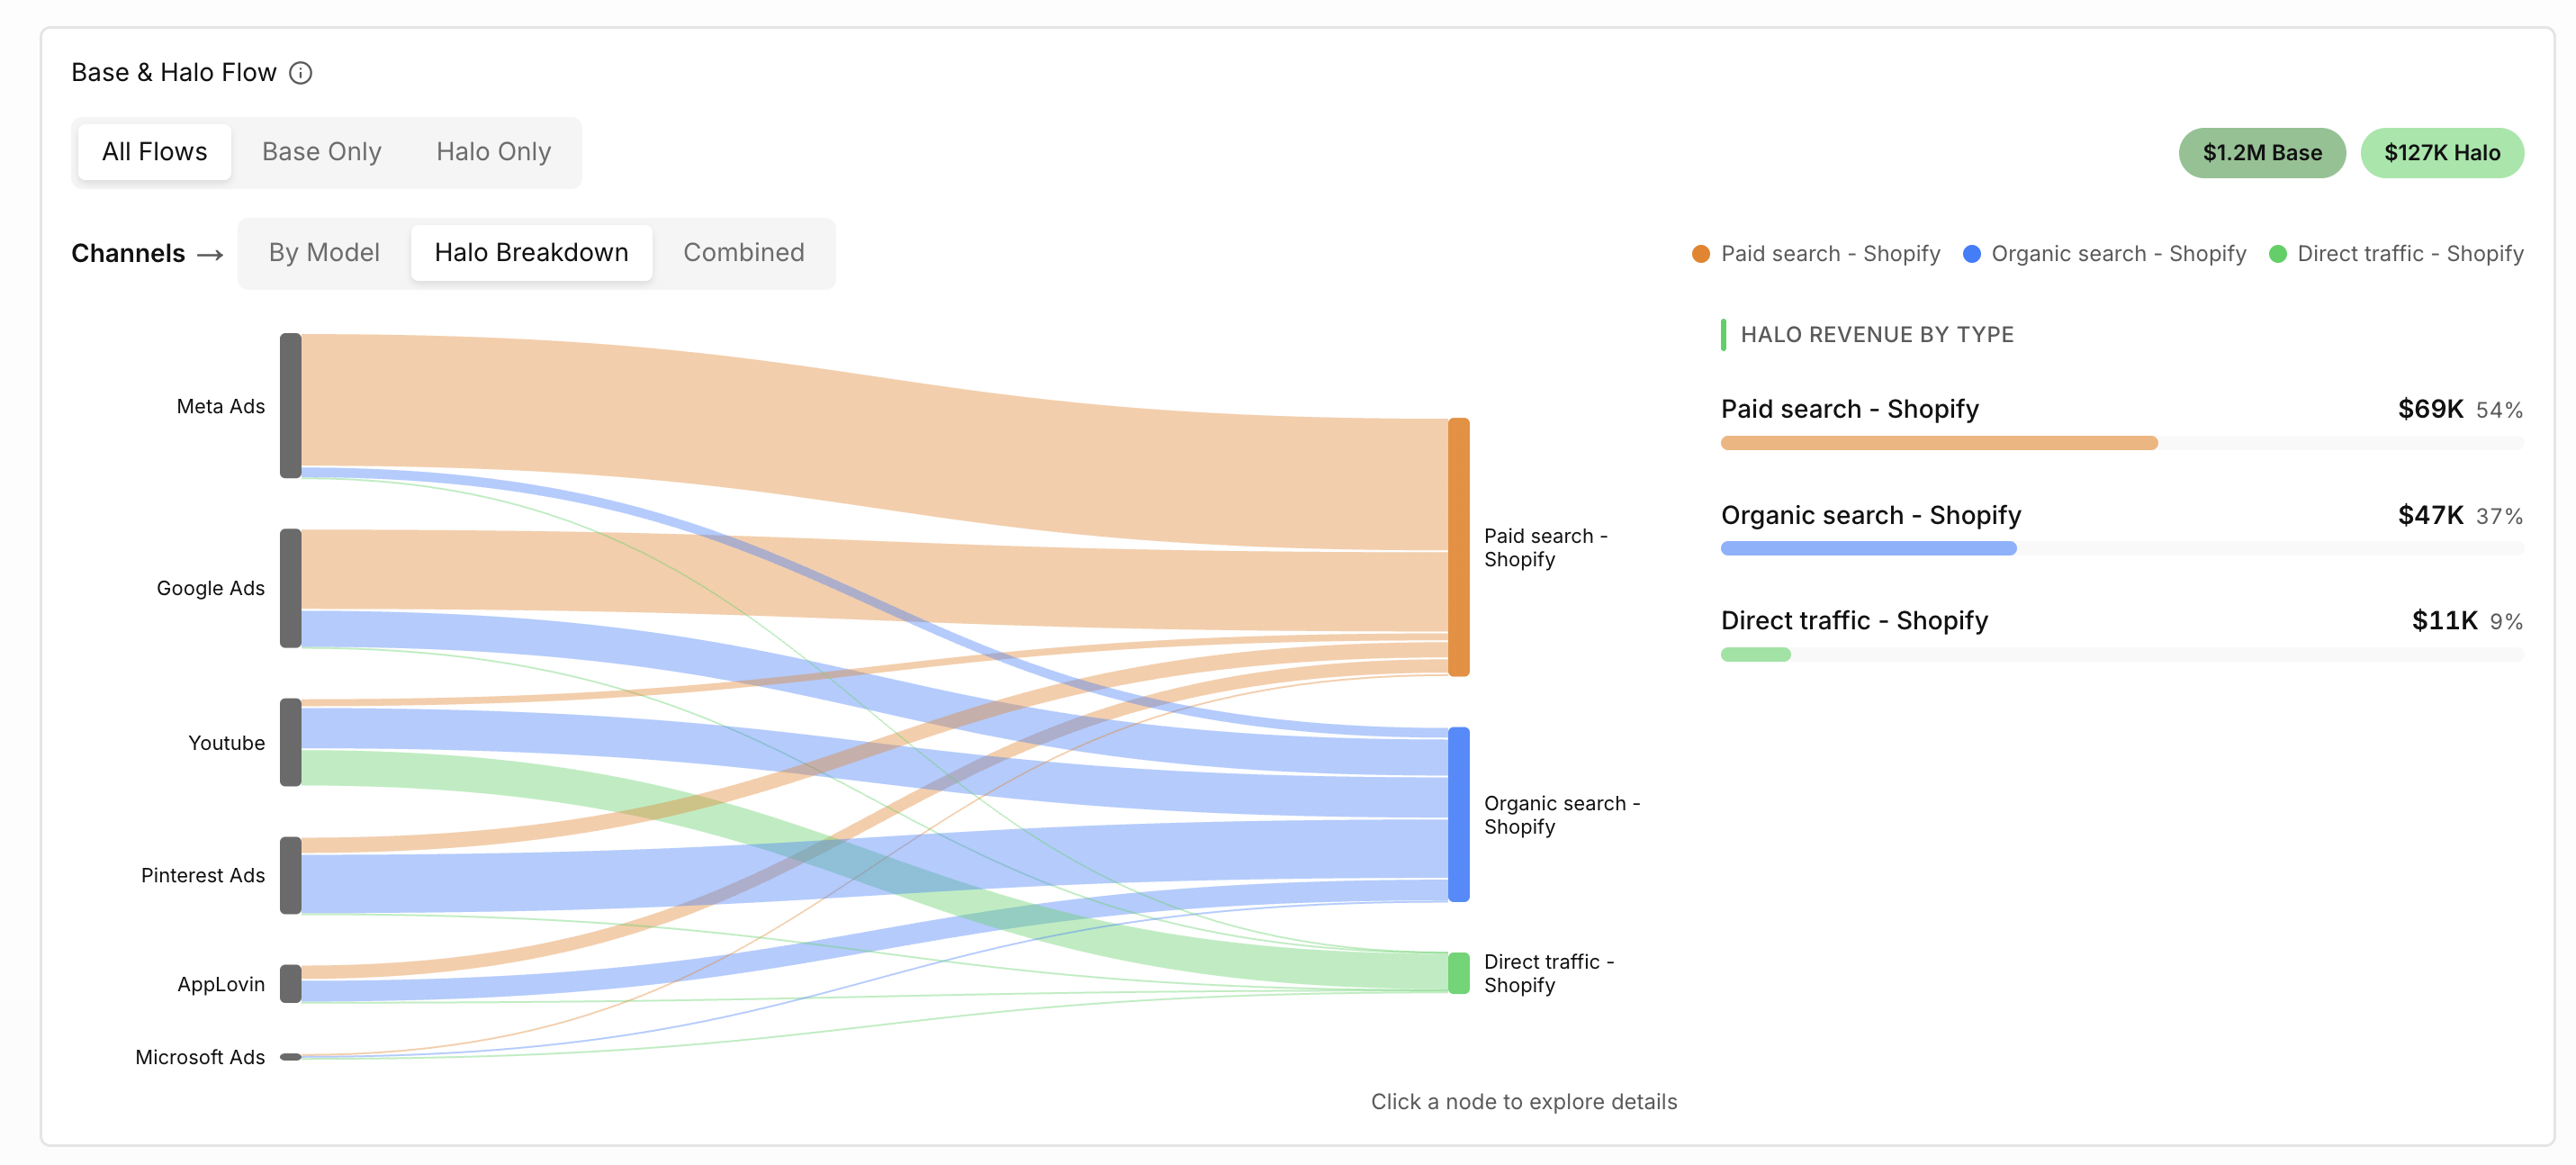Image resolution: width=2576 pixels, height=1165 pixels.
Task: Click the Paid search revenue progress bar
Action: point(2122,443)
